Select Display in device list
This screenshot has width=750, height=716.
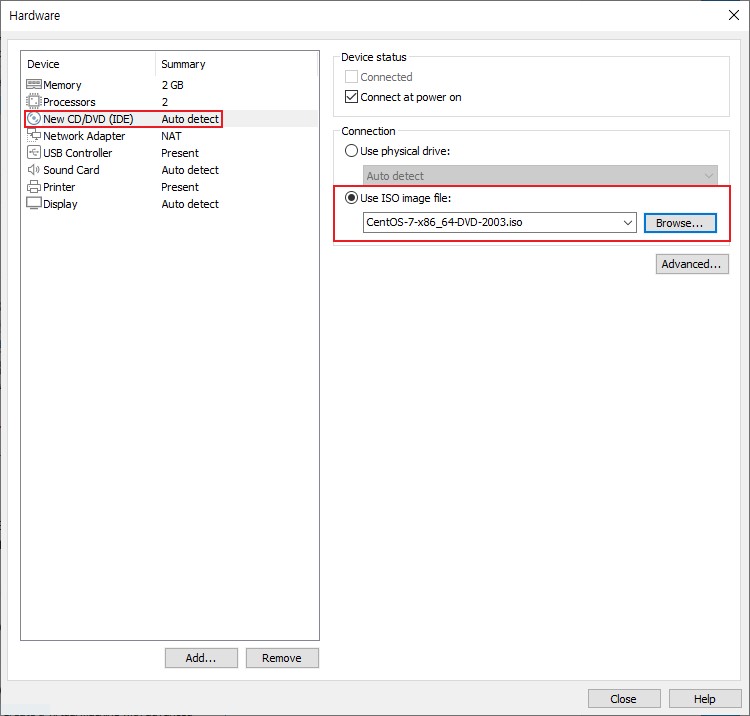coord(60,204)
